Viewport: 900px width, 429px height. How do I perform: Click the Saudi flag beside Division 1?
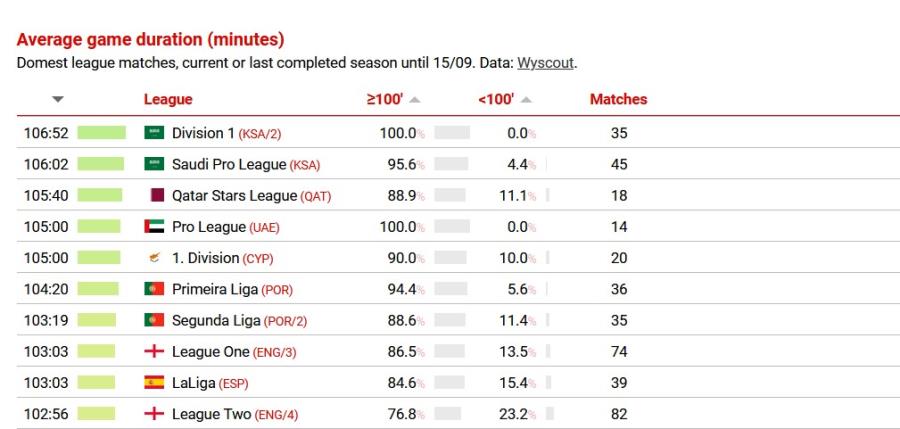point(154,133)
